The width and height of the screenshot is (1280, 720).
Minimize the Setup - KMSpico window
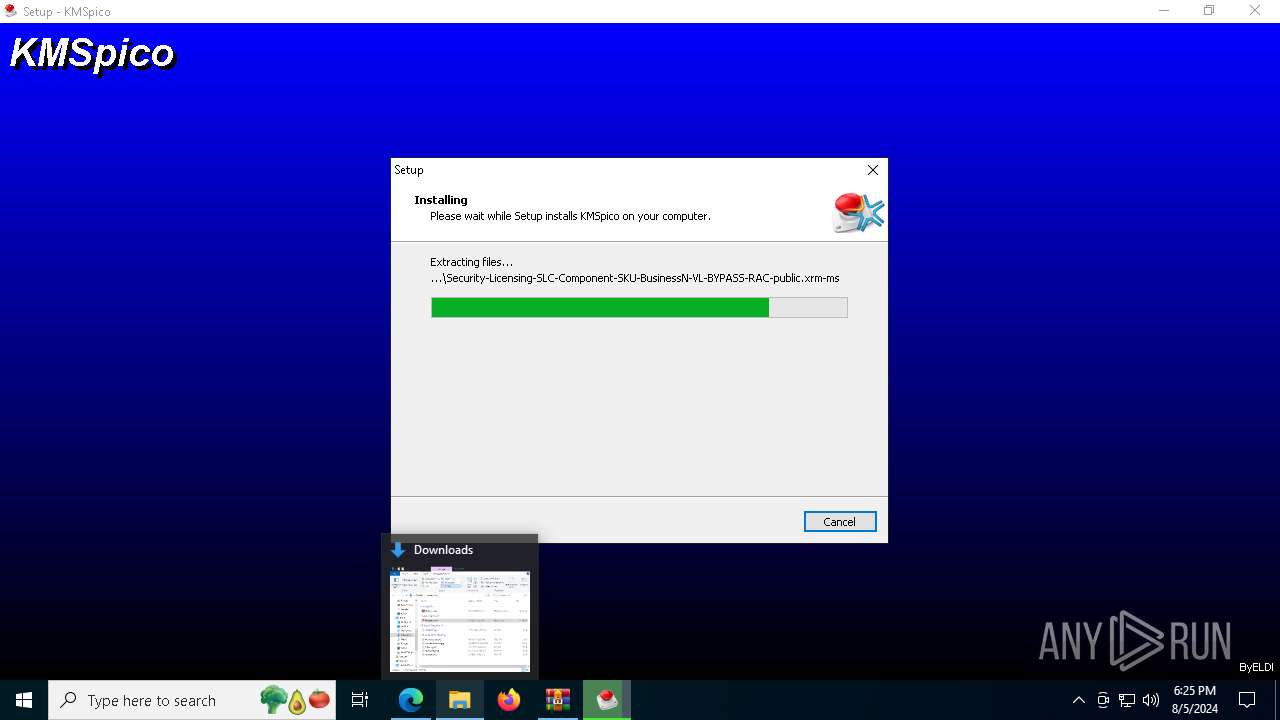1164,11
